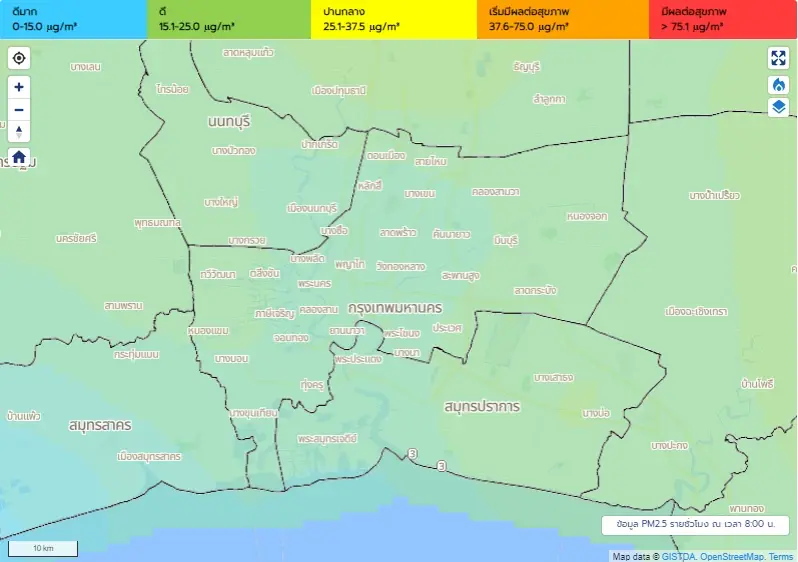The image size is (798, 562).
Task: Click the ลาดพร้าว label
Action: [398, 233]
